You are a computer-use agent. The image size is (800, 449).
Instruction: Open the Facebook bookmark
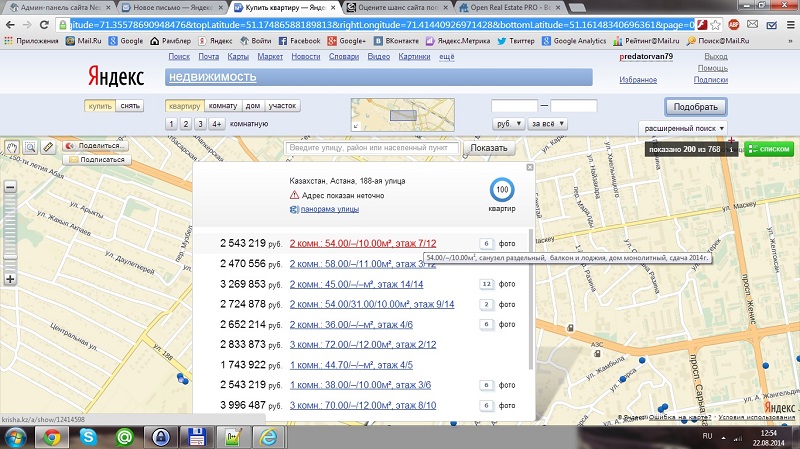point(299,41)
